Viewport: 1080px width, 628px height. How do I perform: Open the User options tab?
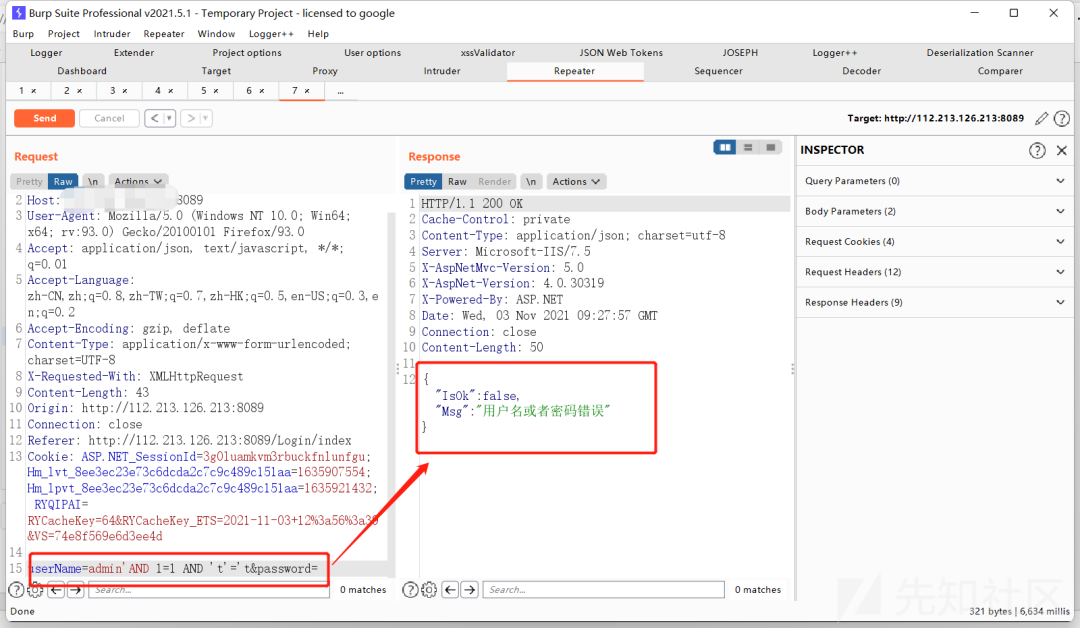[373, 52]
